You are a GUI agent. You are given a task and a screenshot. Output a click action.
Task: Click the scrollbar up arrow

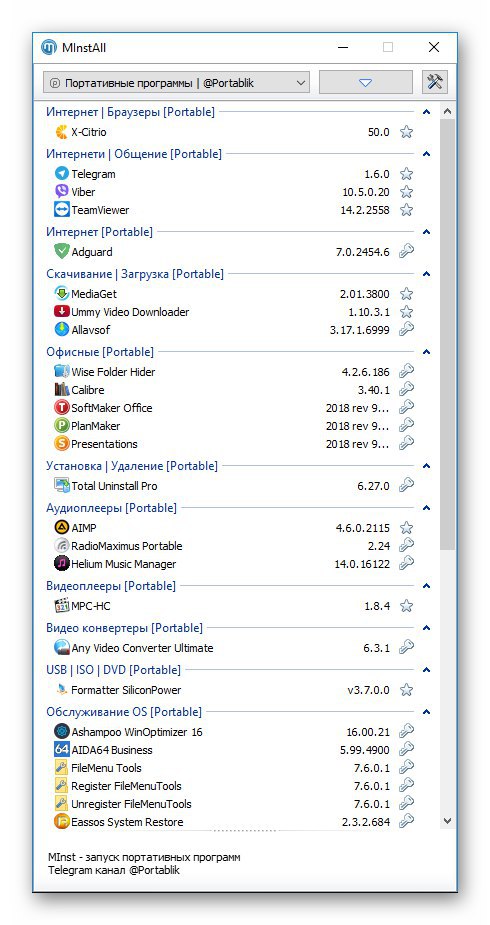[447, 111]
